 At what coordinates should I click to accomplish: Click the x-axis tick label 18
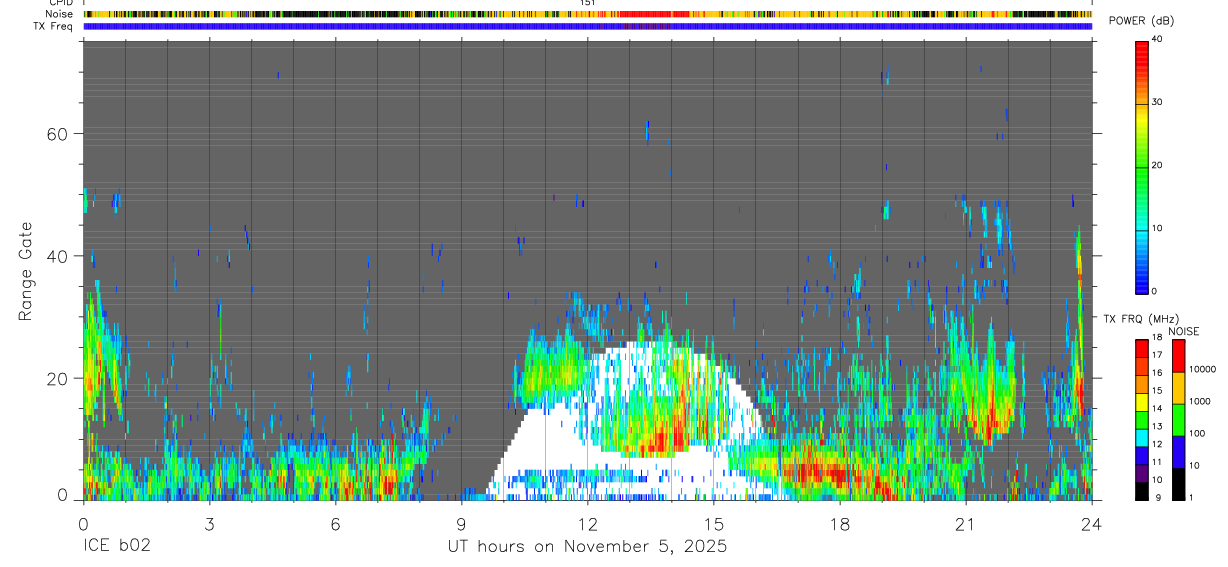[839, 525]
